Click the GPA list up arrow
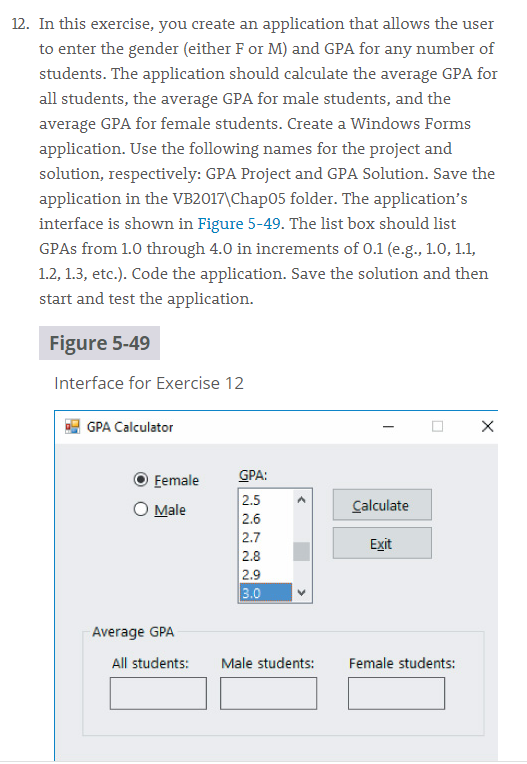This screenshot has width=527, height=764. [301, 500]
